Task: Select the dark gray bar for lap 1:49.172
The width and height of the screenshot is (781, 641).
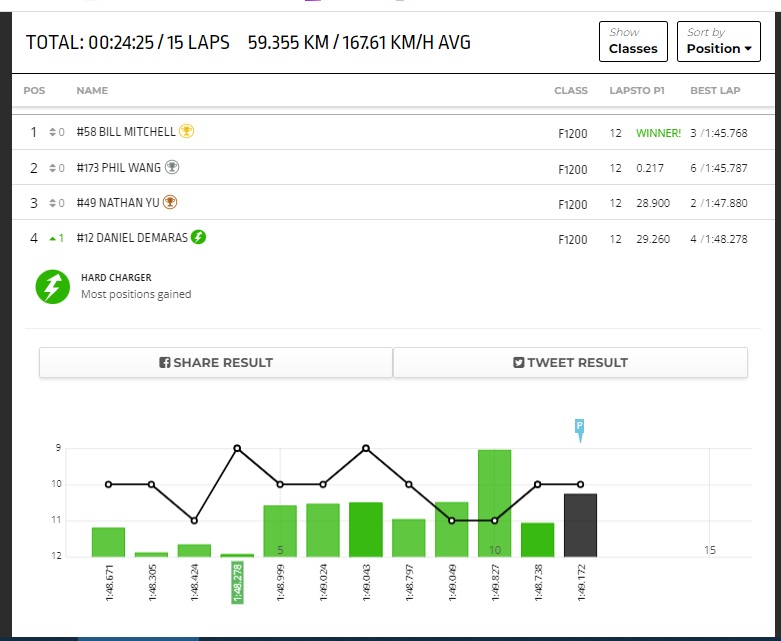Action: tap(580, 525)
